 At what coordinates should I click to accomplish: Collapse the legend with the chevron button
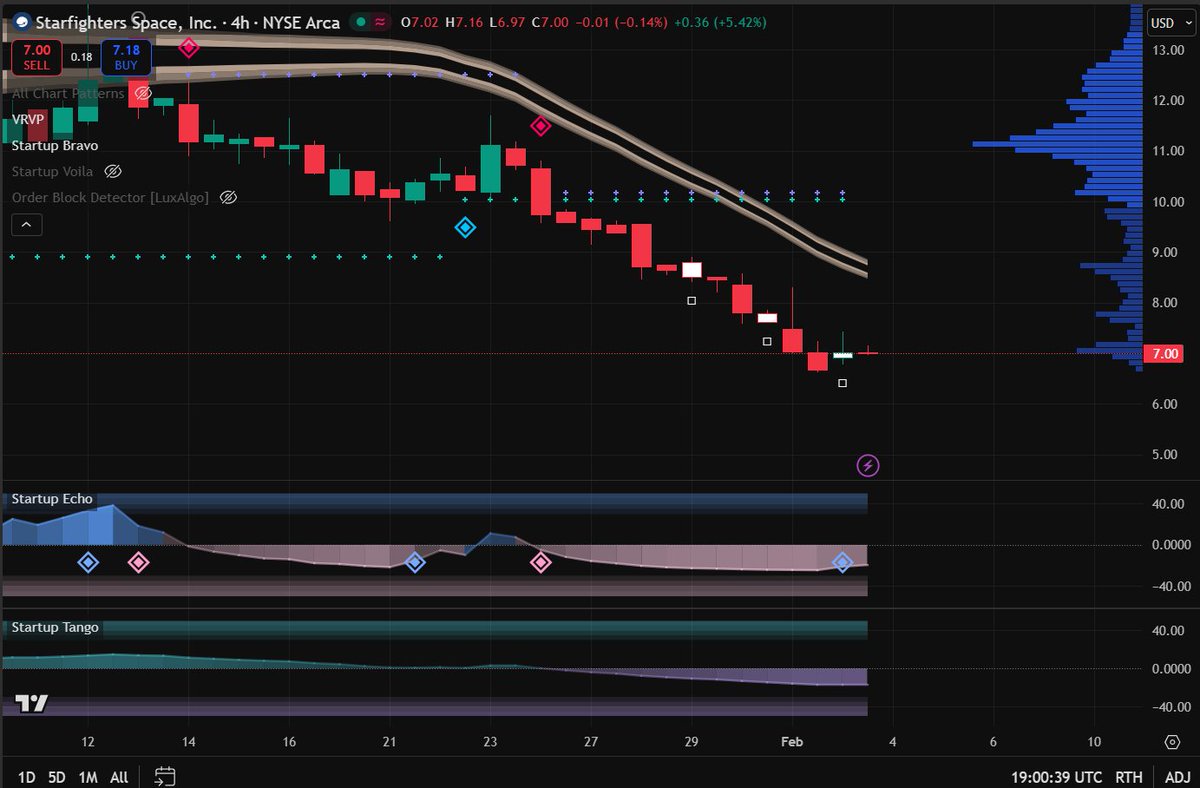pos(26,224)
